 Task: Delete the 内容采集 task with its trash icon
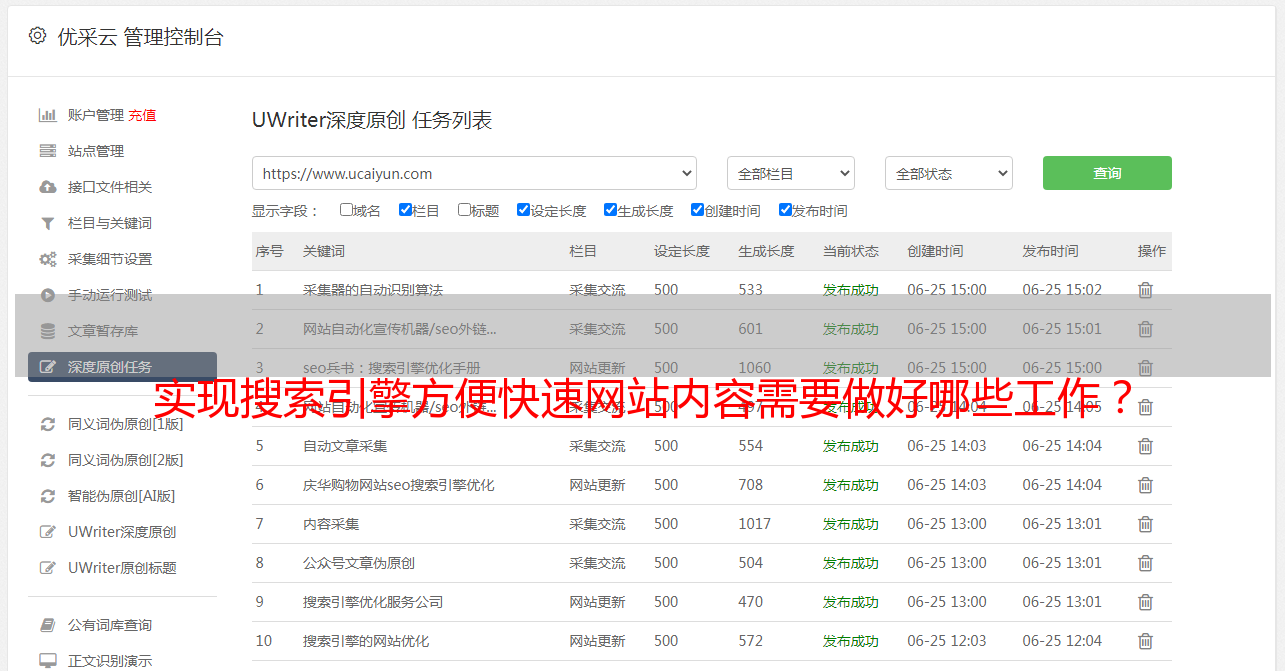[1146, 524]
